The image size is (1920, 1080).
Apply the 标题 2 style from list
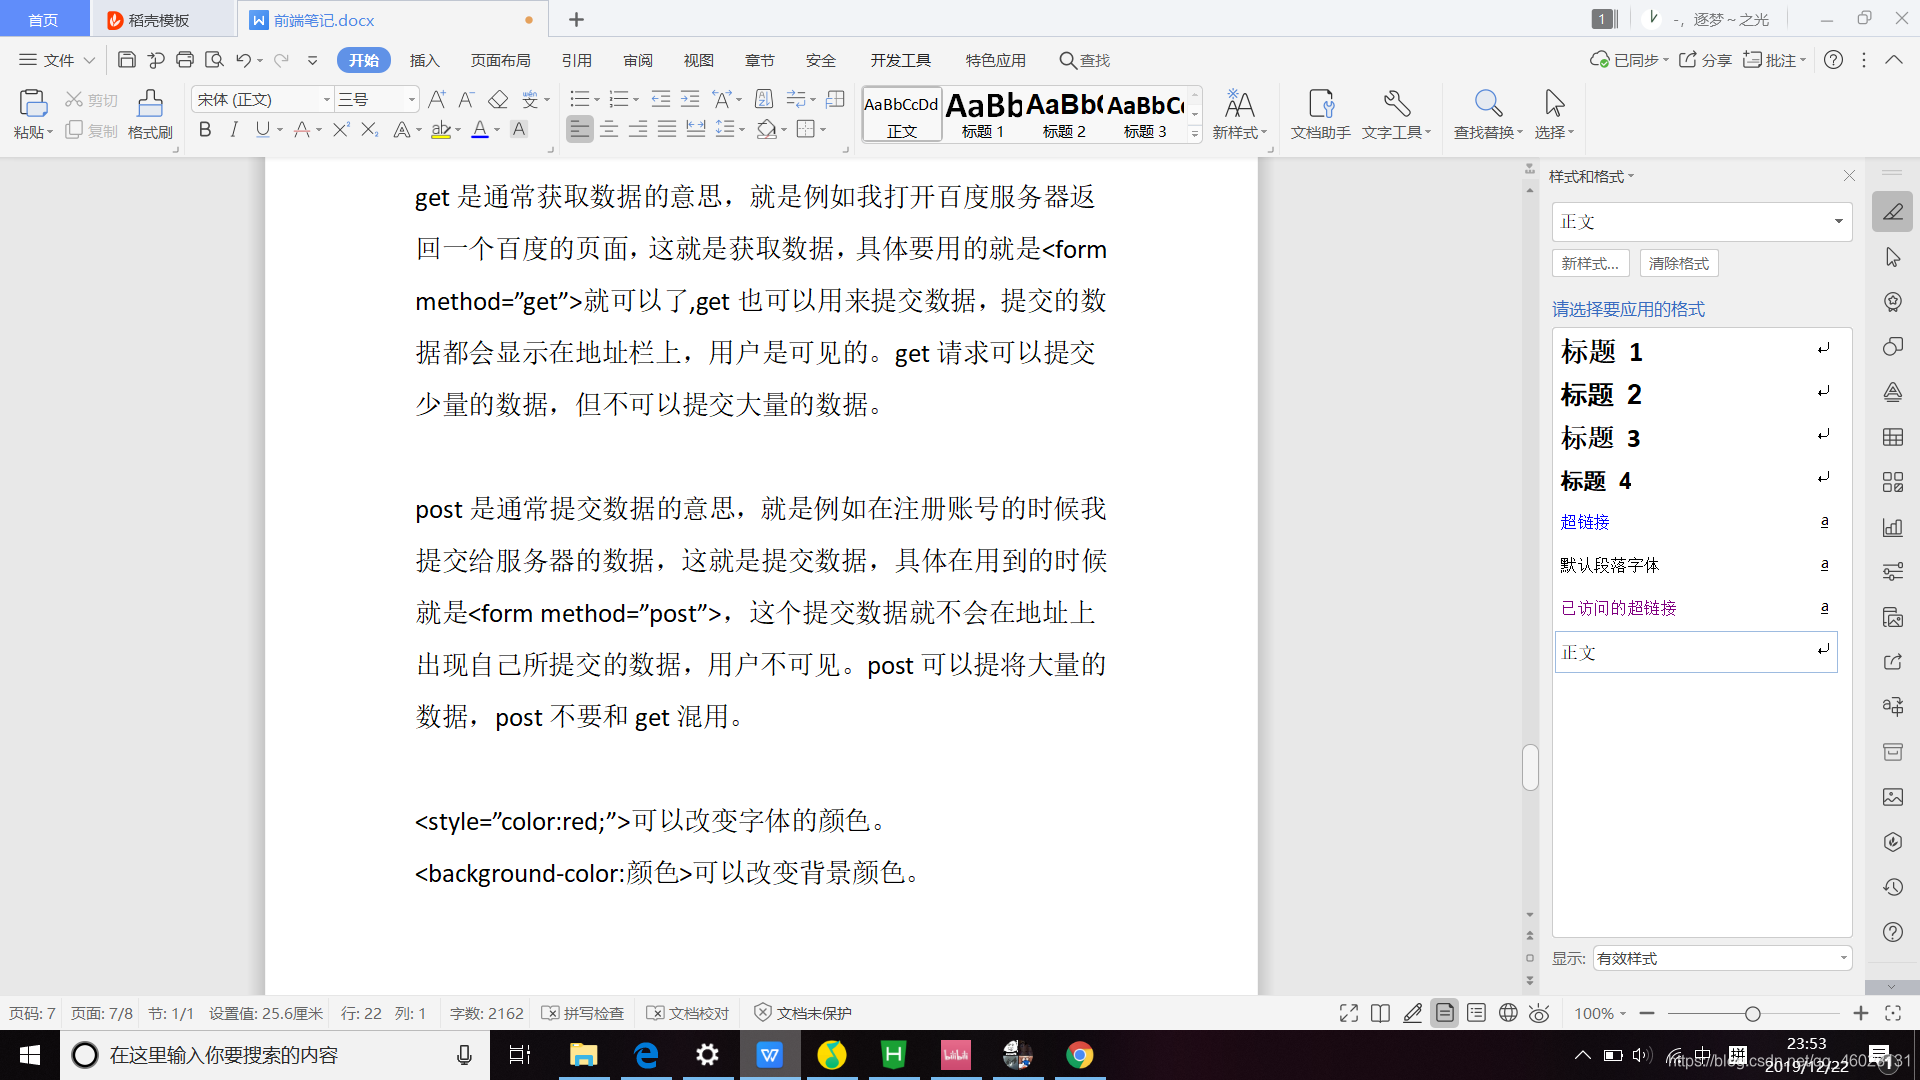(1601, 395)
